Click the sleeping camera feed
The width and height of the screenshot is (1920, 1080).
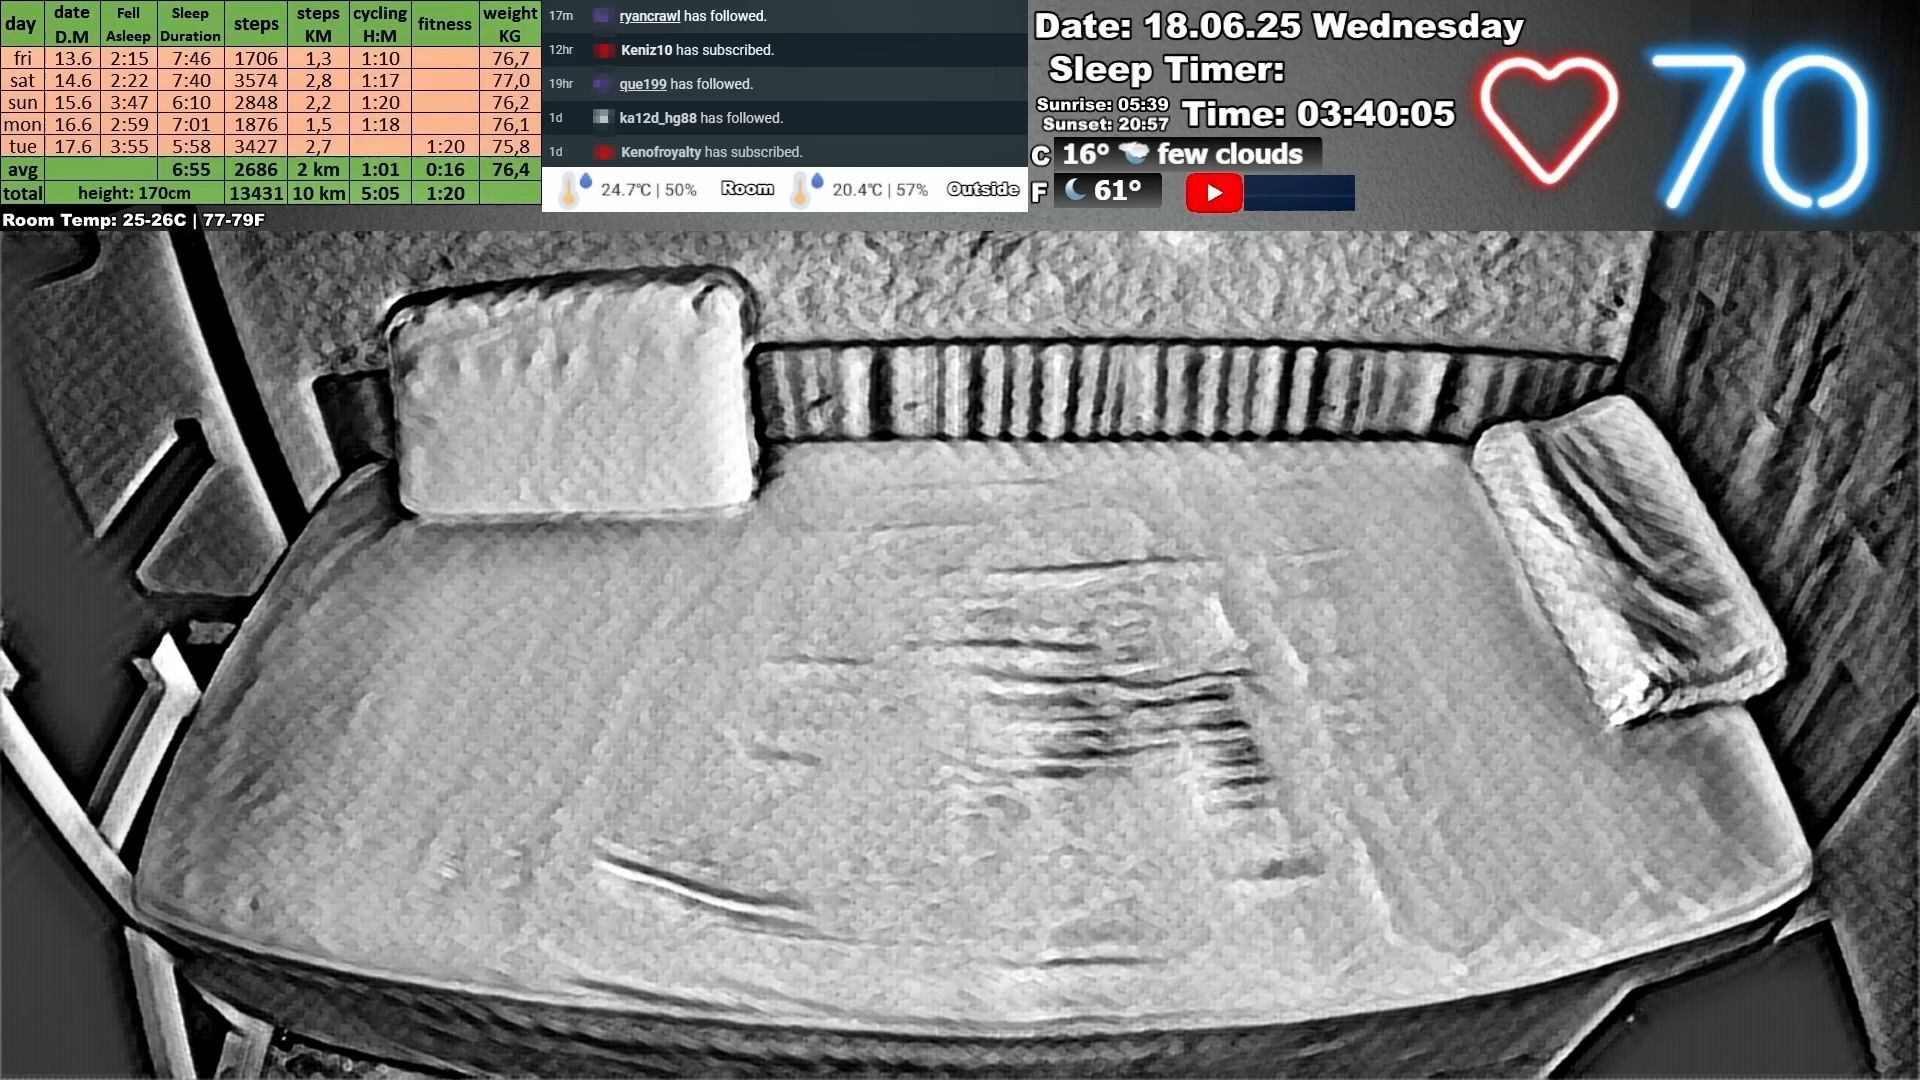pos(960,655)
